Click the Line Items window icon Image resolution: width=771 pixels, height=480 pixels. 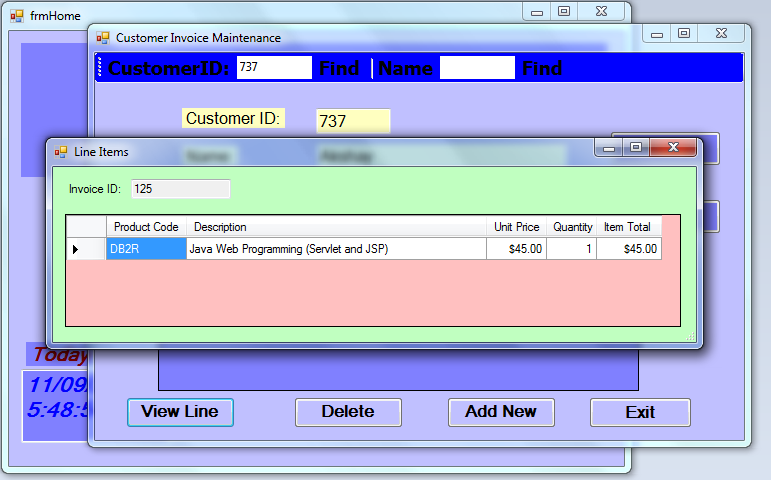(x=61, y=152)
